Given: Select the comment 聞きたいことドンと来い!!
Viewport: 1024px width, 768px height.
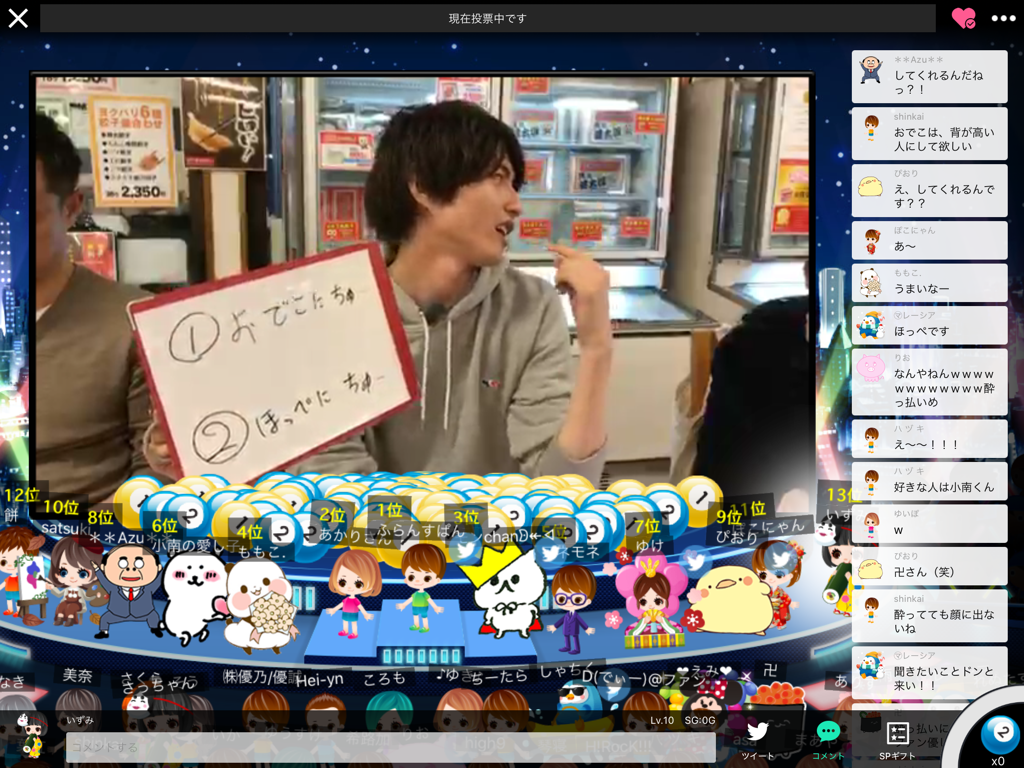Looking at the screenshot, I should coord(929,673).
